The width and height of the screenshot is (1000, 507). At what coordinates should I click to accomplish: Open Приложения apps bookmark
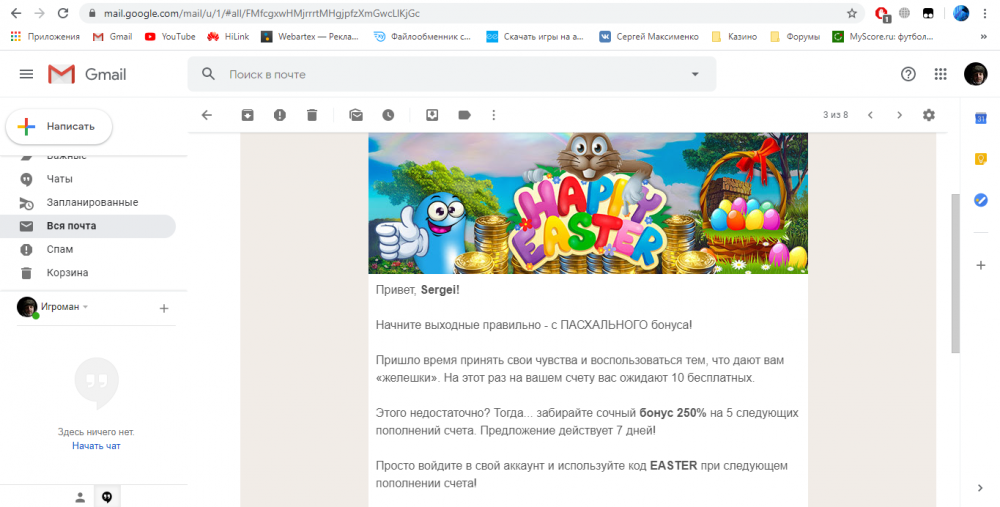45,37
